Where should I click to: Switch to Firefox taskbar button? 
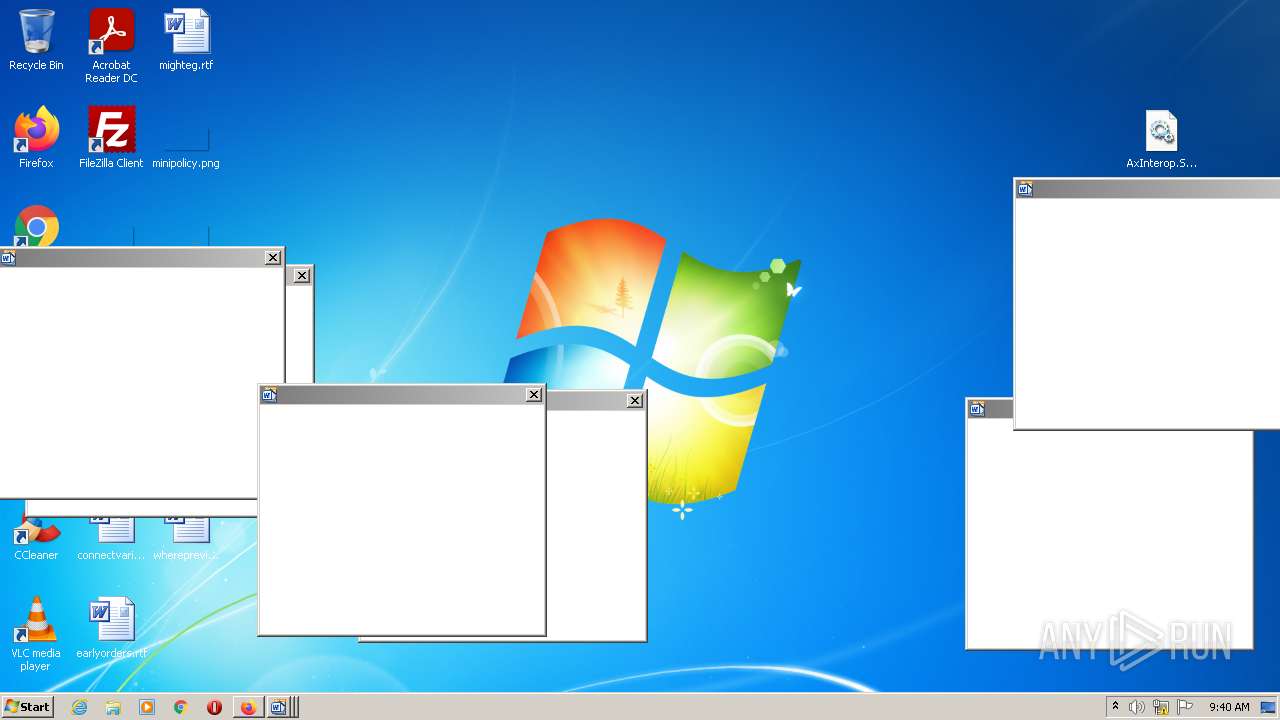tap(248, 707)
